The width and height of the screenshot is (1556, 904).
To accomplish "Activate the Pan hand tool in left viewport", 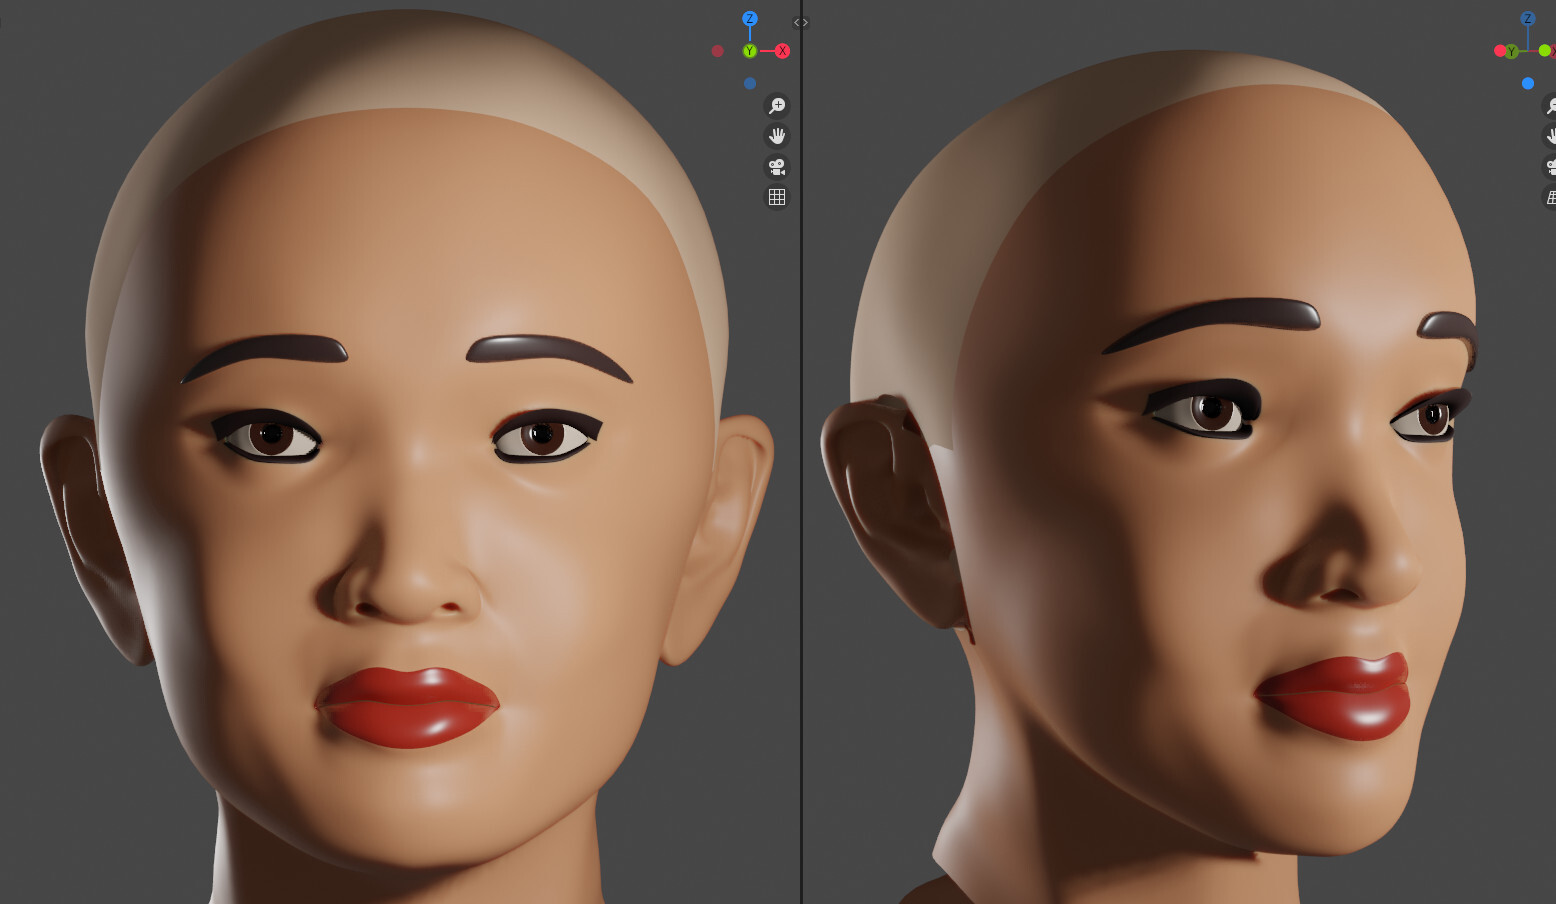I will pyautogui.click(x=777, y=136).
